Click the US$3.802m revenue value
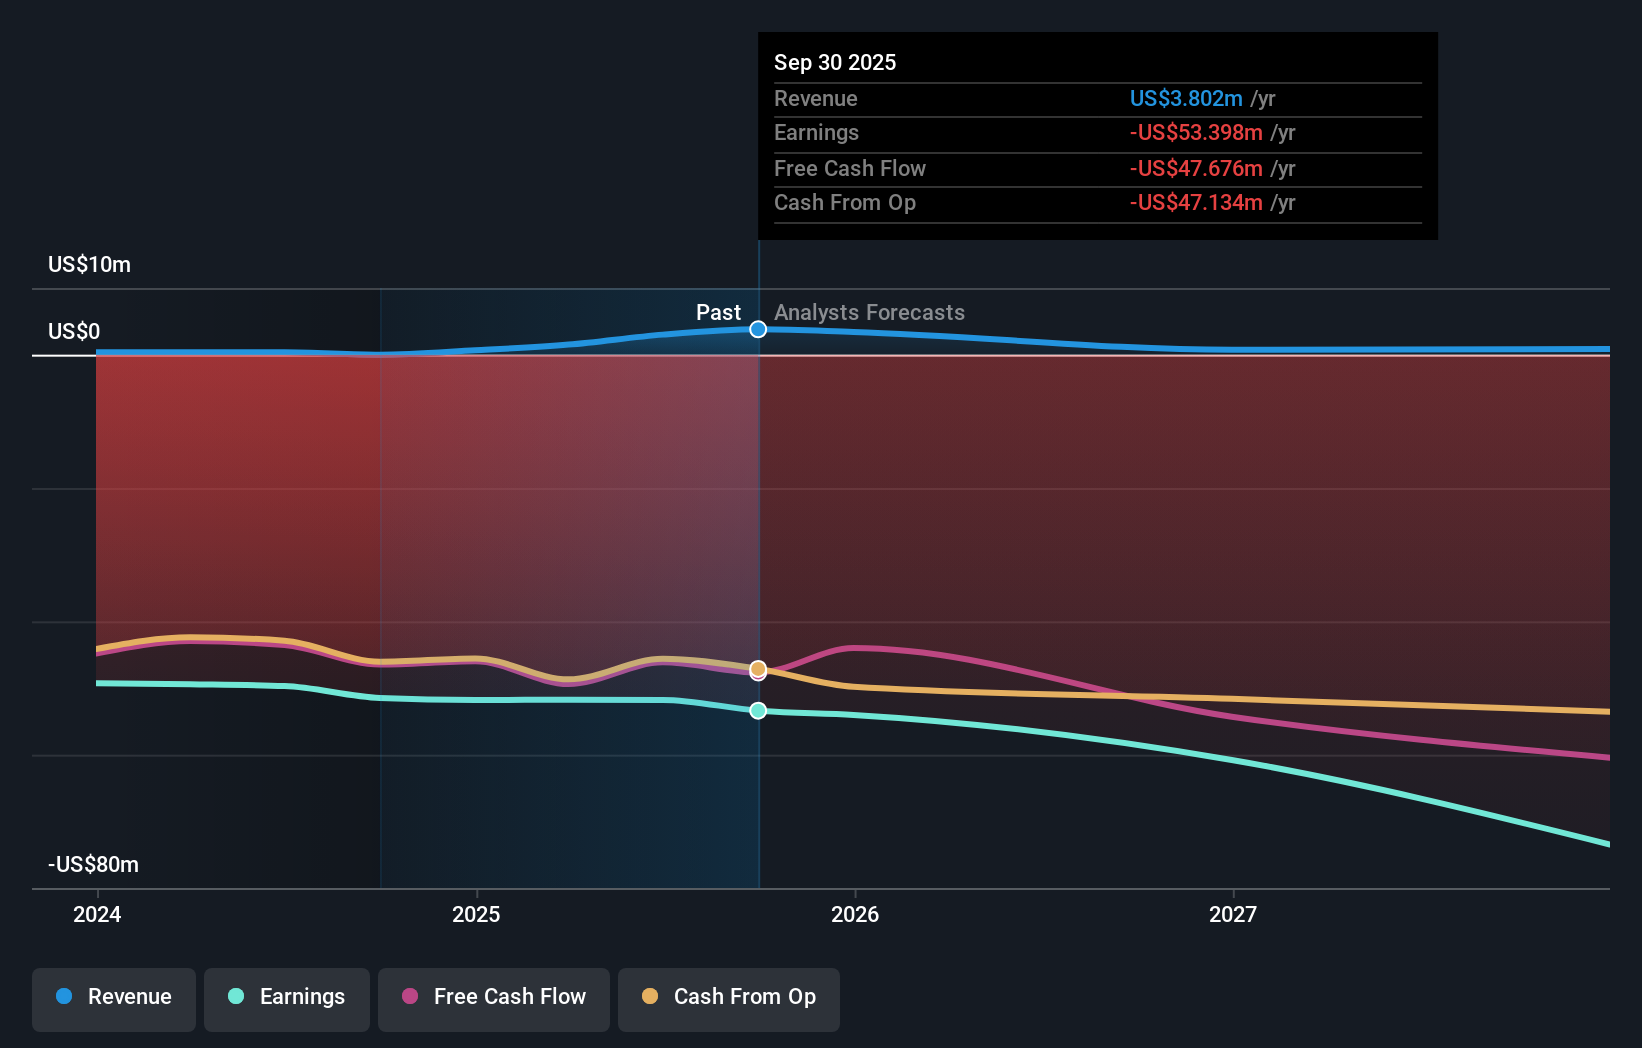Image resolution: width=1642 pixels, height=1048 pixels. pos(1186,98)
